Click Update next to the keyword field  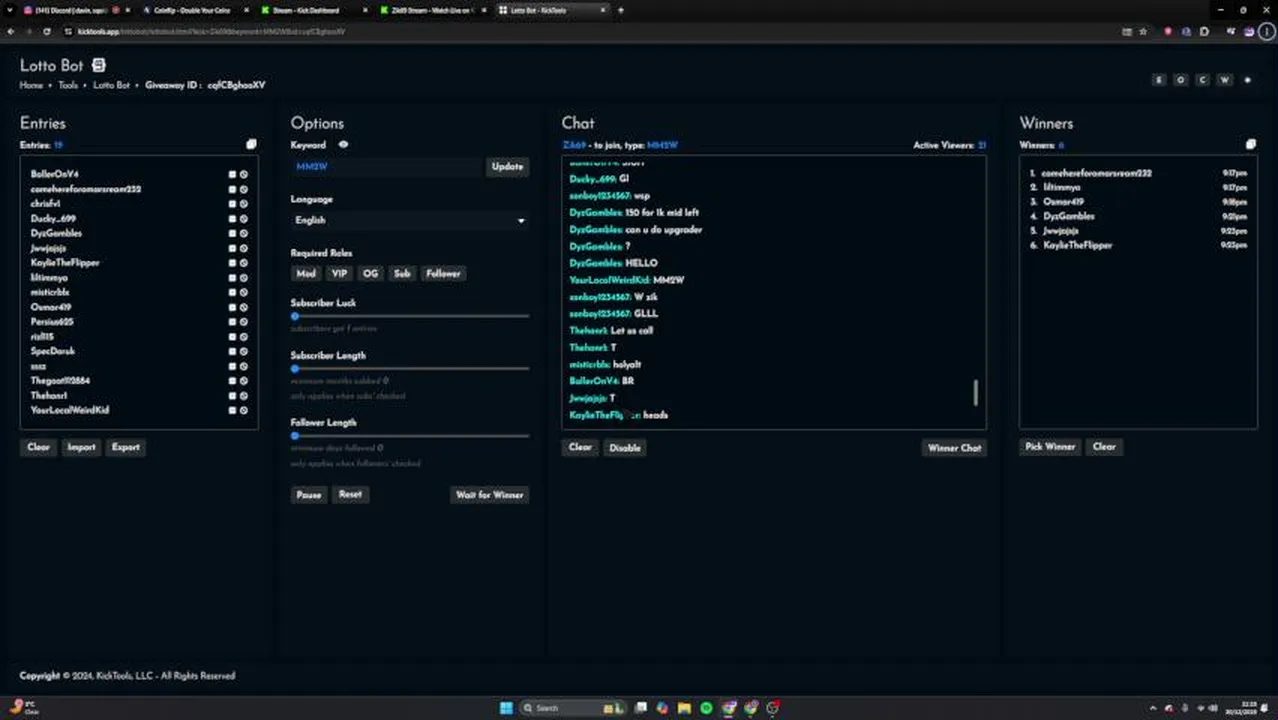click(x=507, y=167)
